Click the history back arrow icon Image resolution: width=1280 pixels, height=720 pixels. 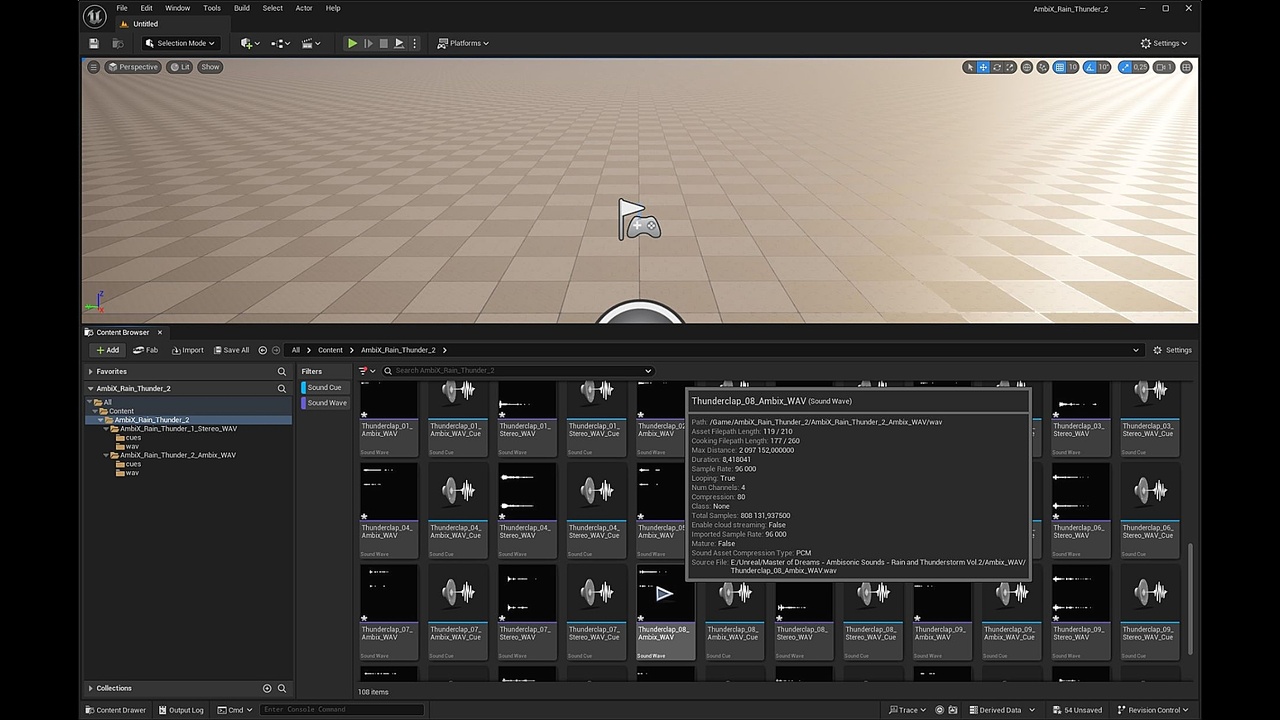[x=263, y=350]
